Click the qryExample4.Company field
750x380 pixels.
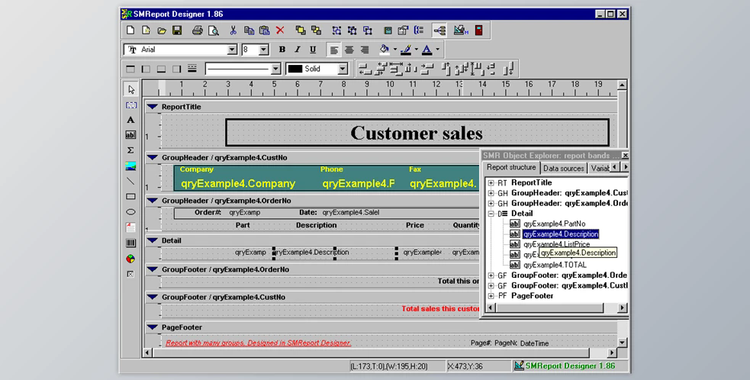tap(238, 184)
